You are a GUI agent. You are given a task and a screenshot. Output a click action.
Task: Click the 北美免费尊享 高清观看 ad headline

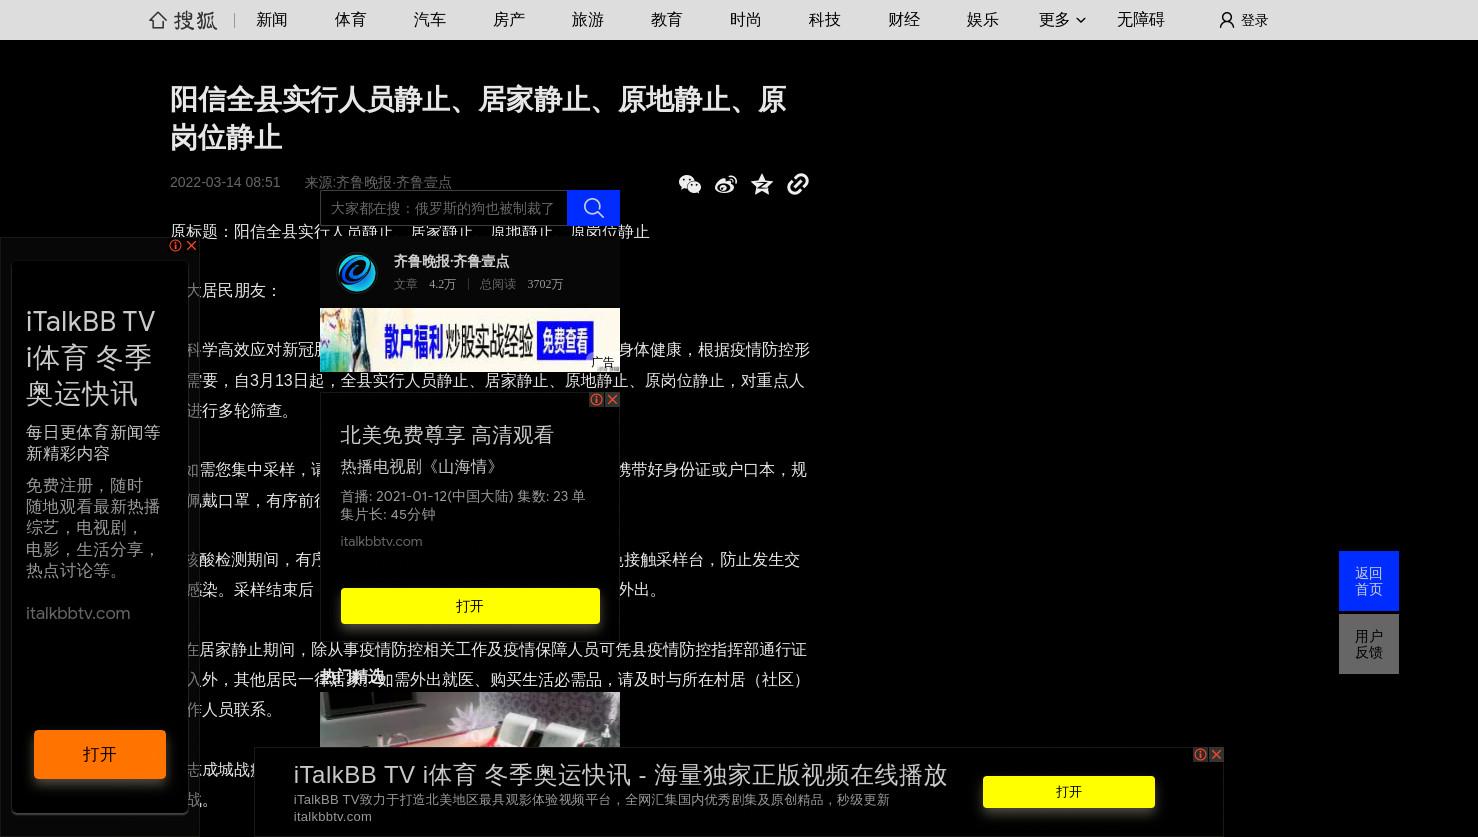click(447, 435)
